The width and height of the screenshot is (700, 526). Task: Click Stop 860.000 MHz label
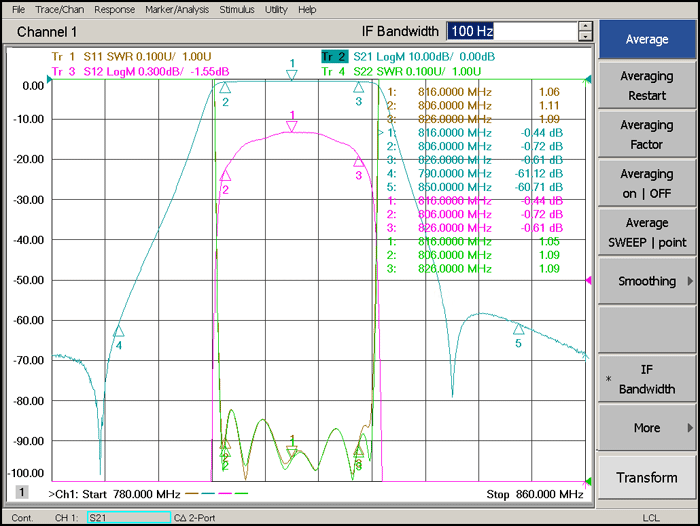pyautogui.click(x=535, y=494)
